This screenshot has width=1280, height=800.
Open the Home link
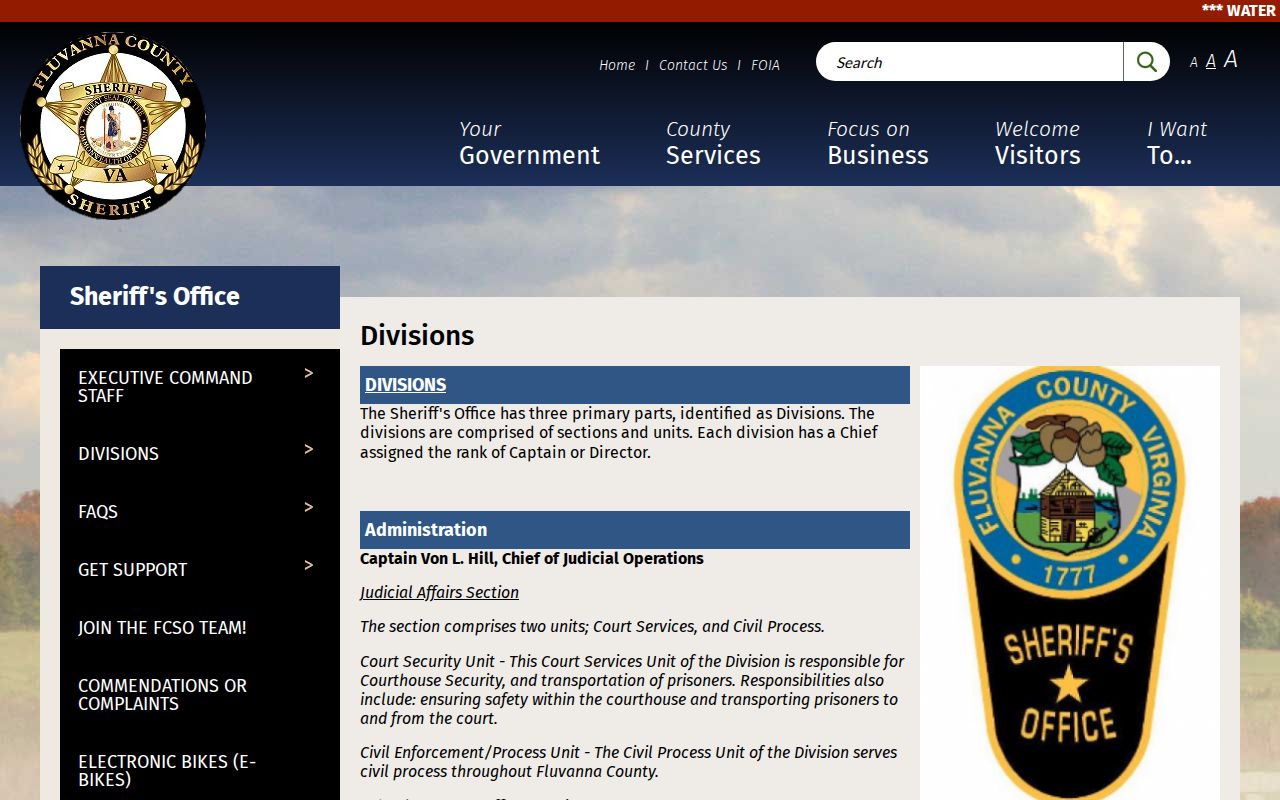[x=617, y=65]
